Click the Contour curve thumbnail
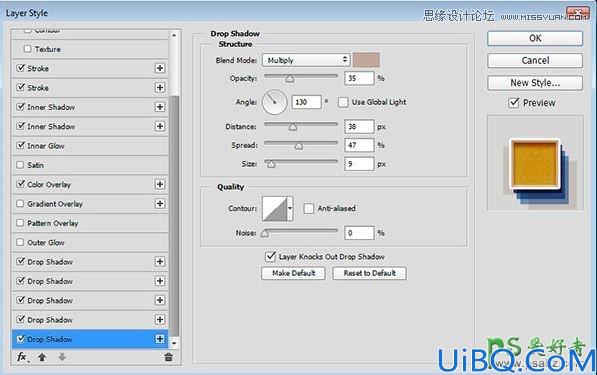597x375 pixels. pyautogui.click(x=275, y=208)
